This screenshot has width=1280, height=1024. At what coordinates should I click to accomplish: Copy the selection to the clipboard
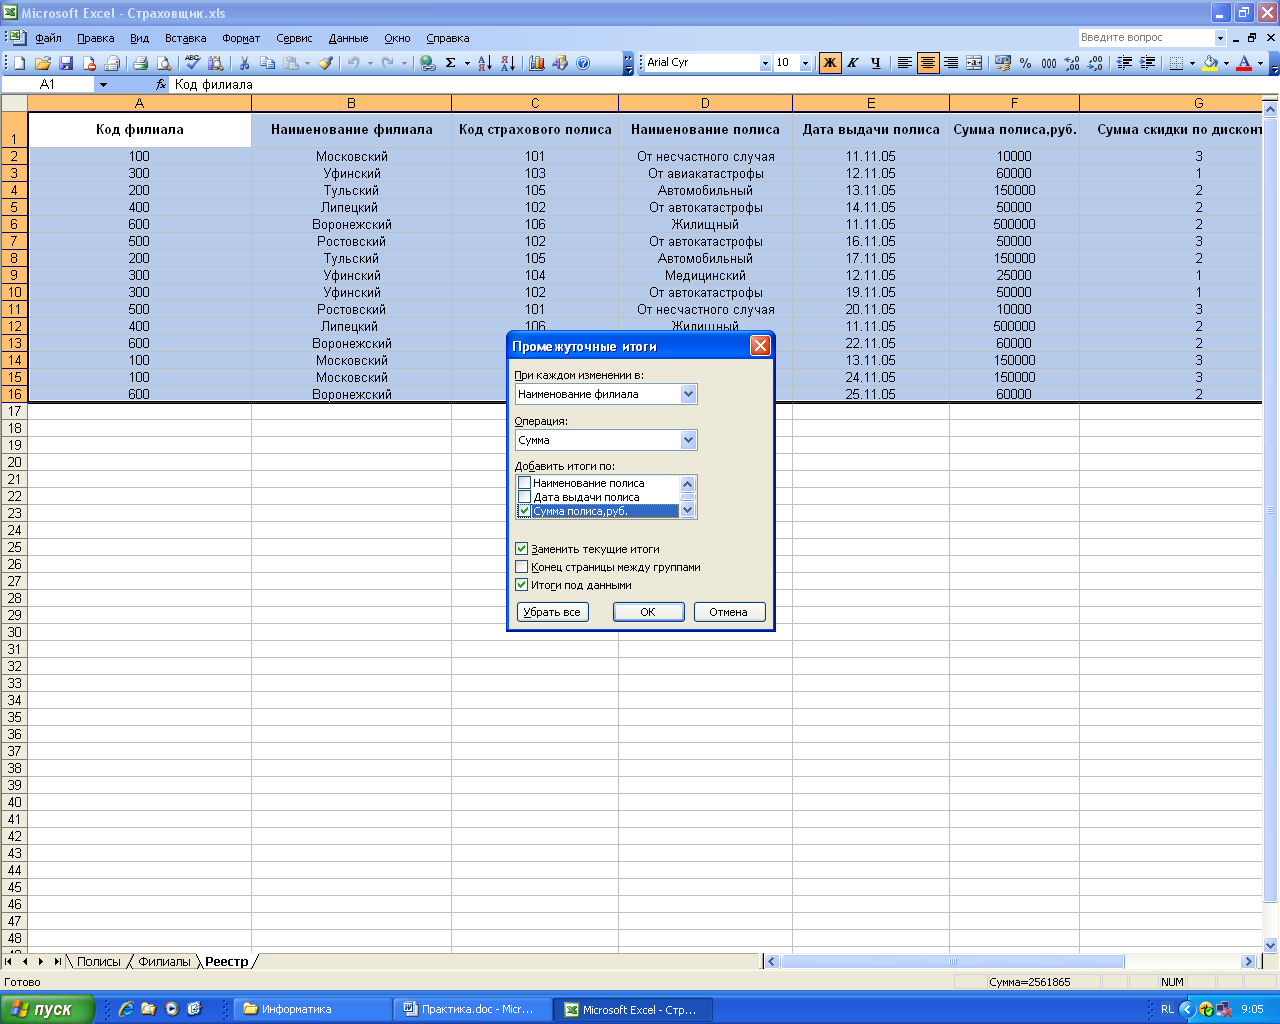click(x=267, y=63)
